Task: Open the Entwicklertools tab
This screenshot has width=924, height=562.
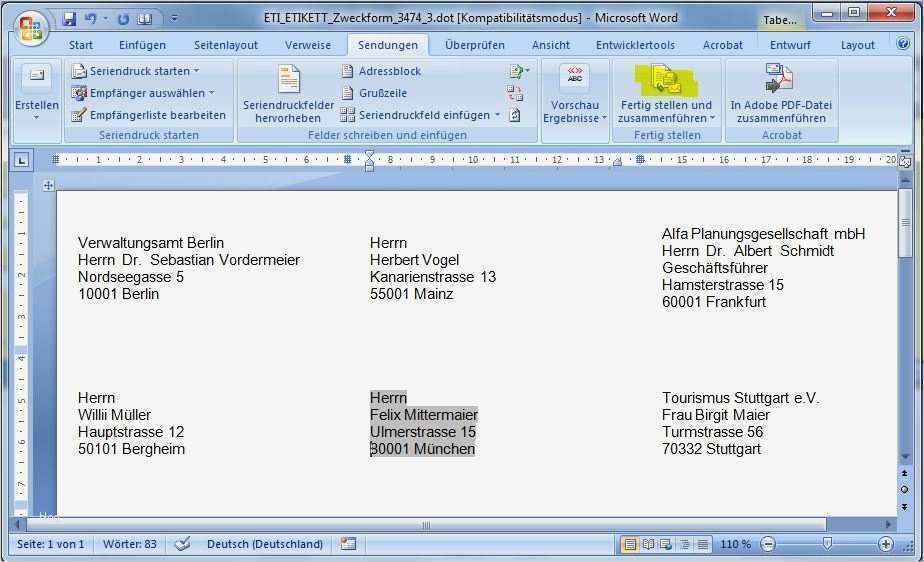Action: point(635,45)
